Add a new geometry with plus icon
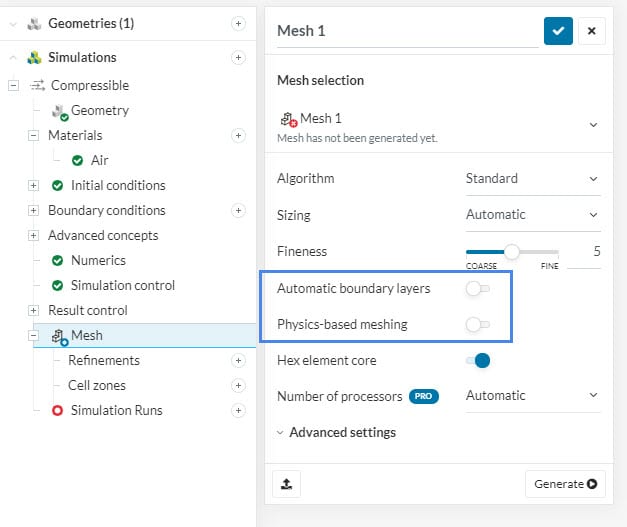The width and height of the screenshot is (627, 527). click(x=238, y=23)
